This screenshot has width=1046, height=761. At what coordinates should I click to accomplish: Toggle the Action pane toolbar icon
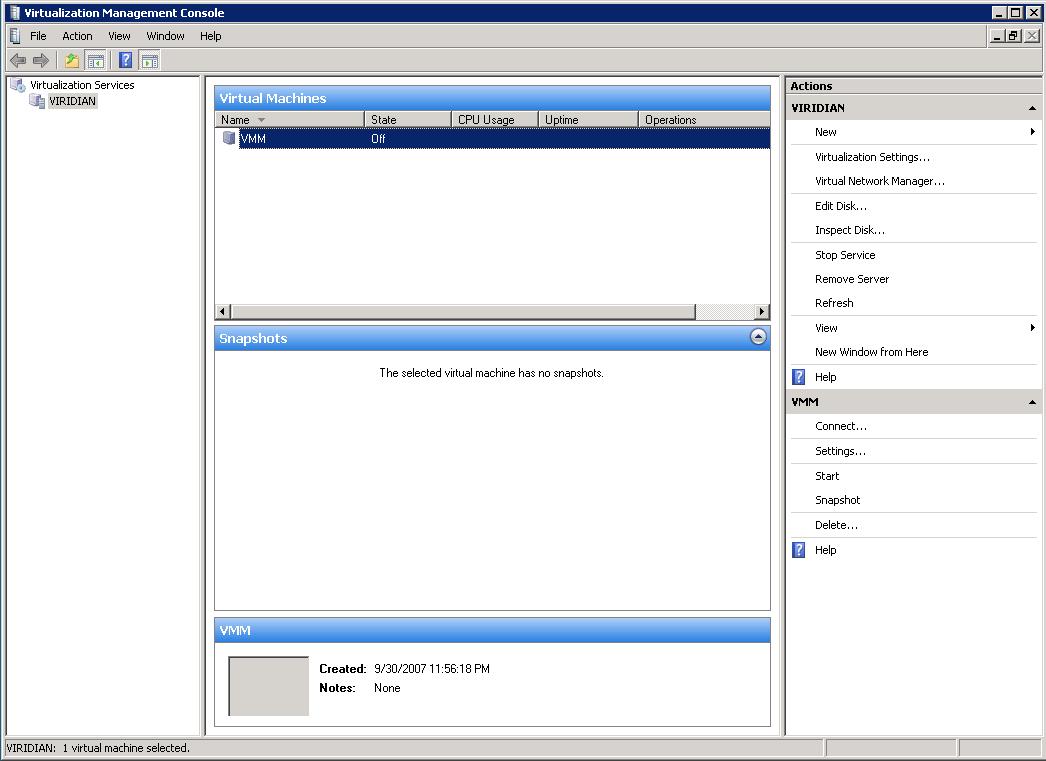pos(150,61)
